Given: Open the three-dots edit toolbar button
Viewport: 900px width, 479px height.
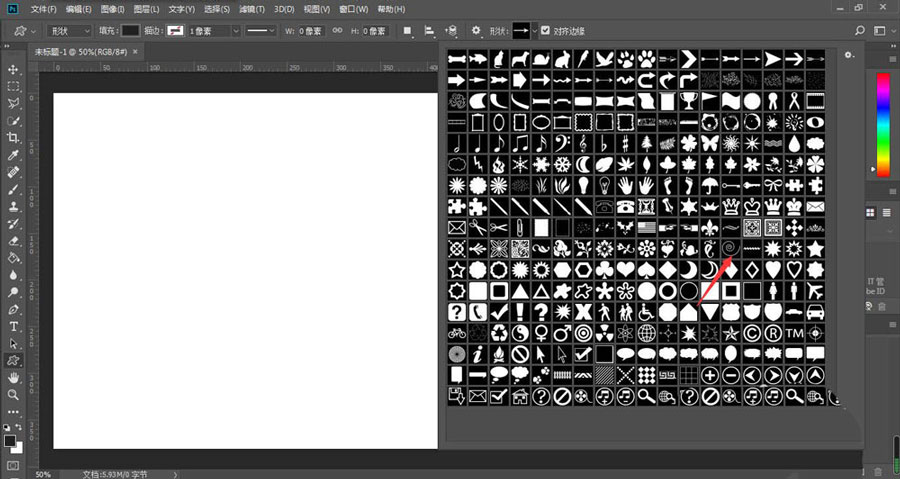Looking at the screenshot, I should point(13,412).
